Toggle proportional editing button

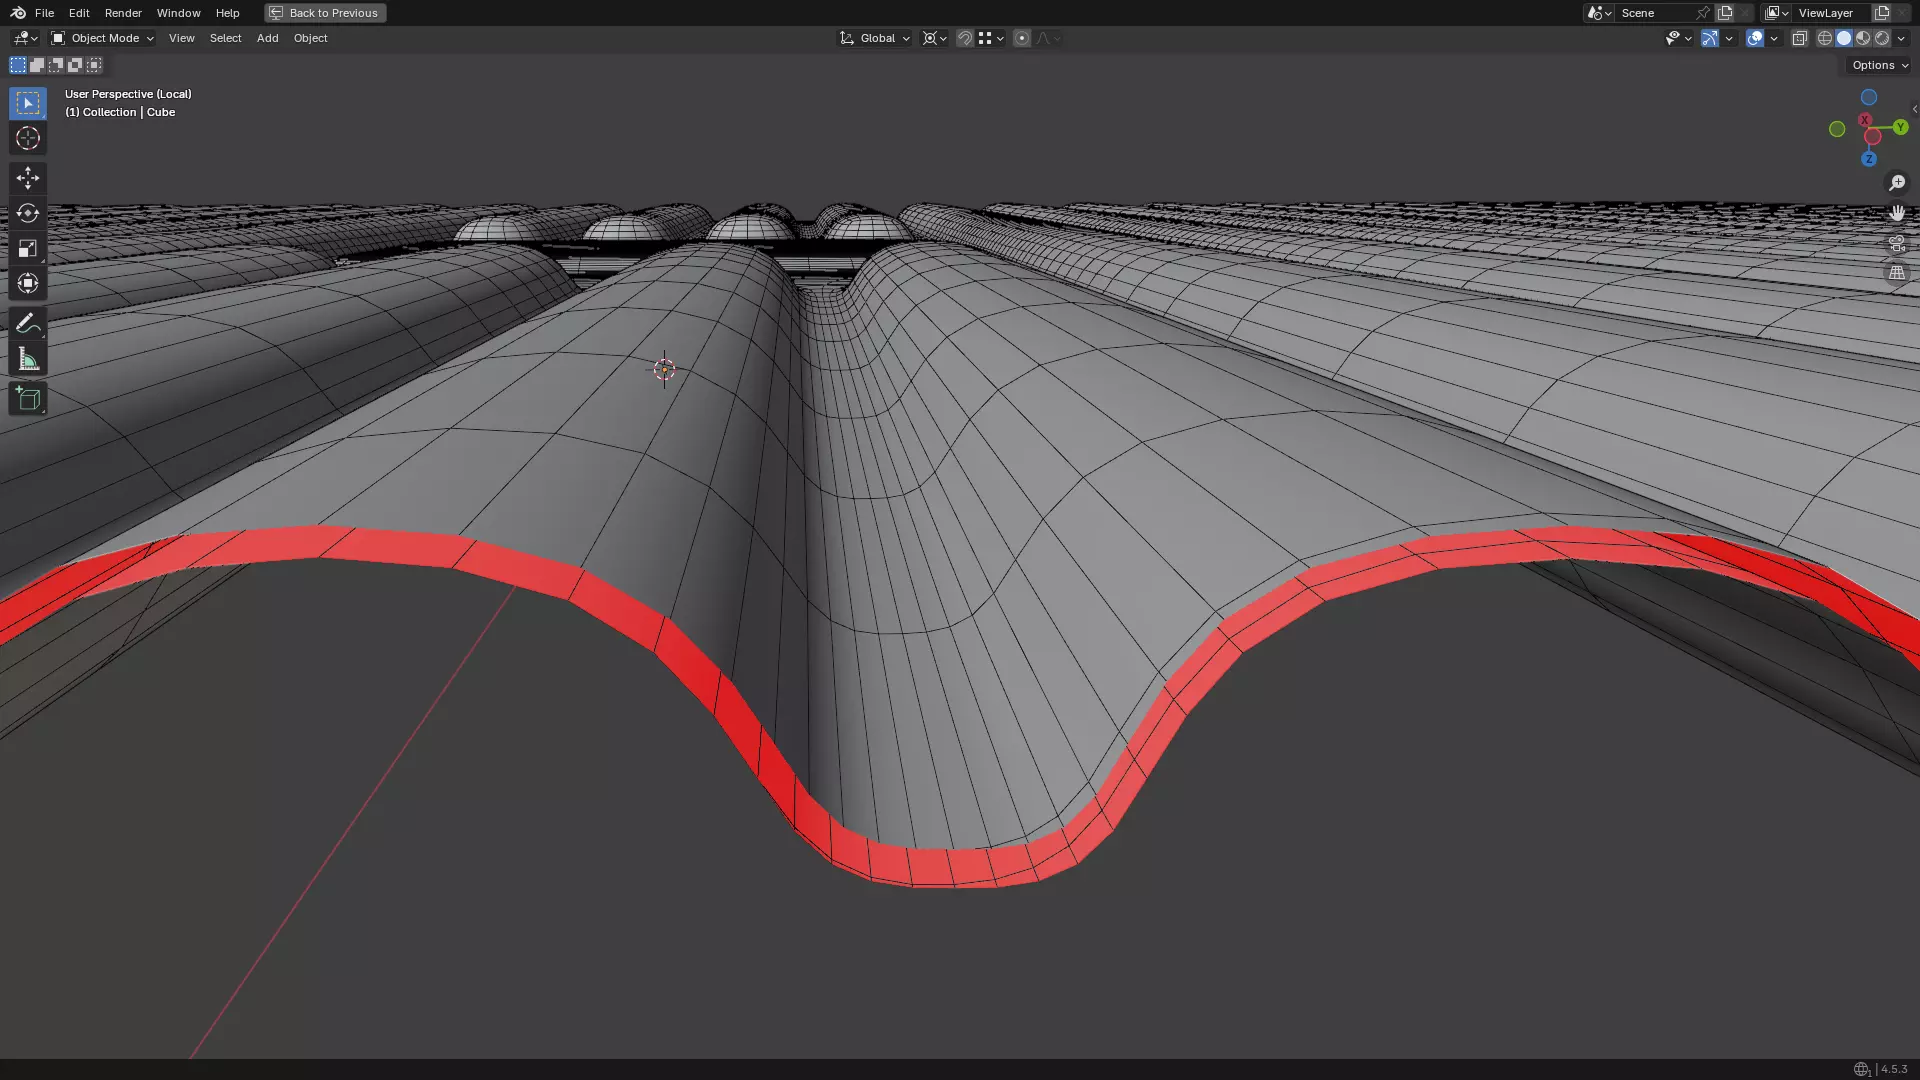point(1021,38)
